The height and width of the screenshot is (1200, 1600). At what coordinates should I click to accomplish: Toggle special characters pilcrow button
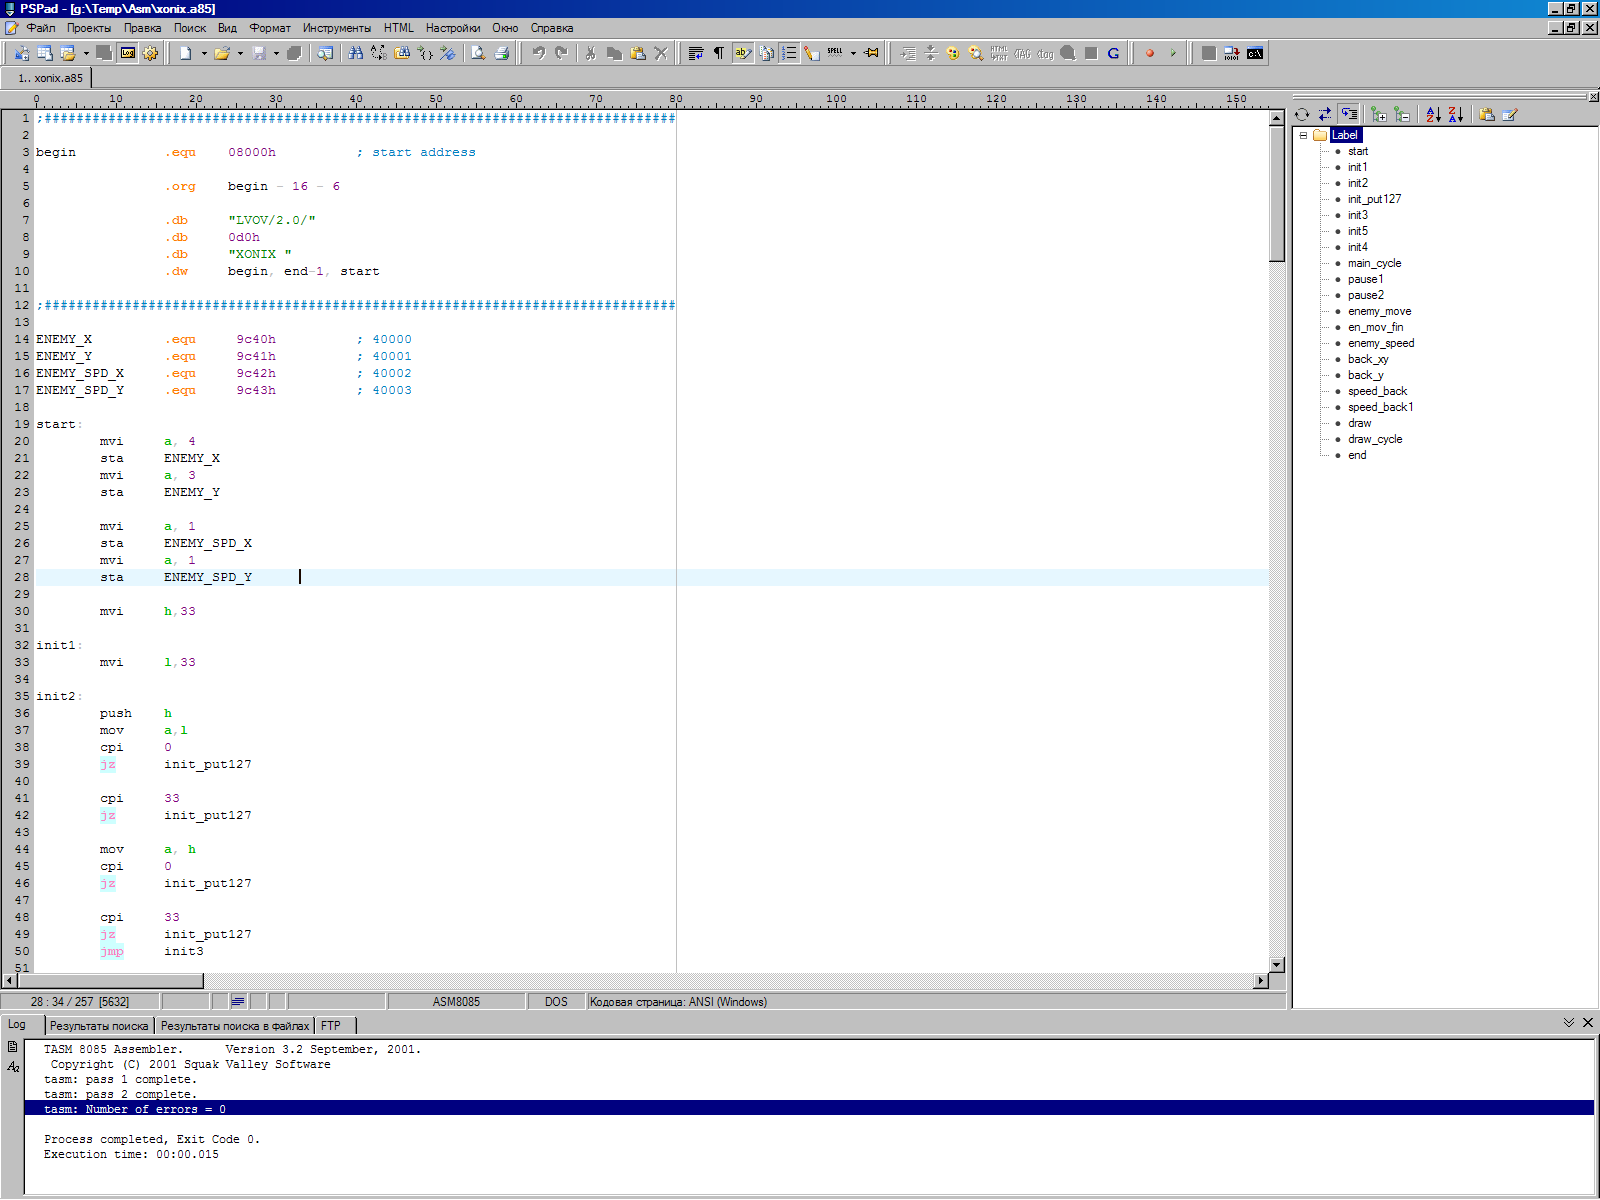[718, 53]
